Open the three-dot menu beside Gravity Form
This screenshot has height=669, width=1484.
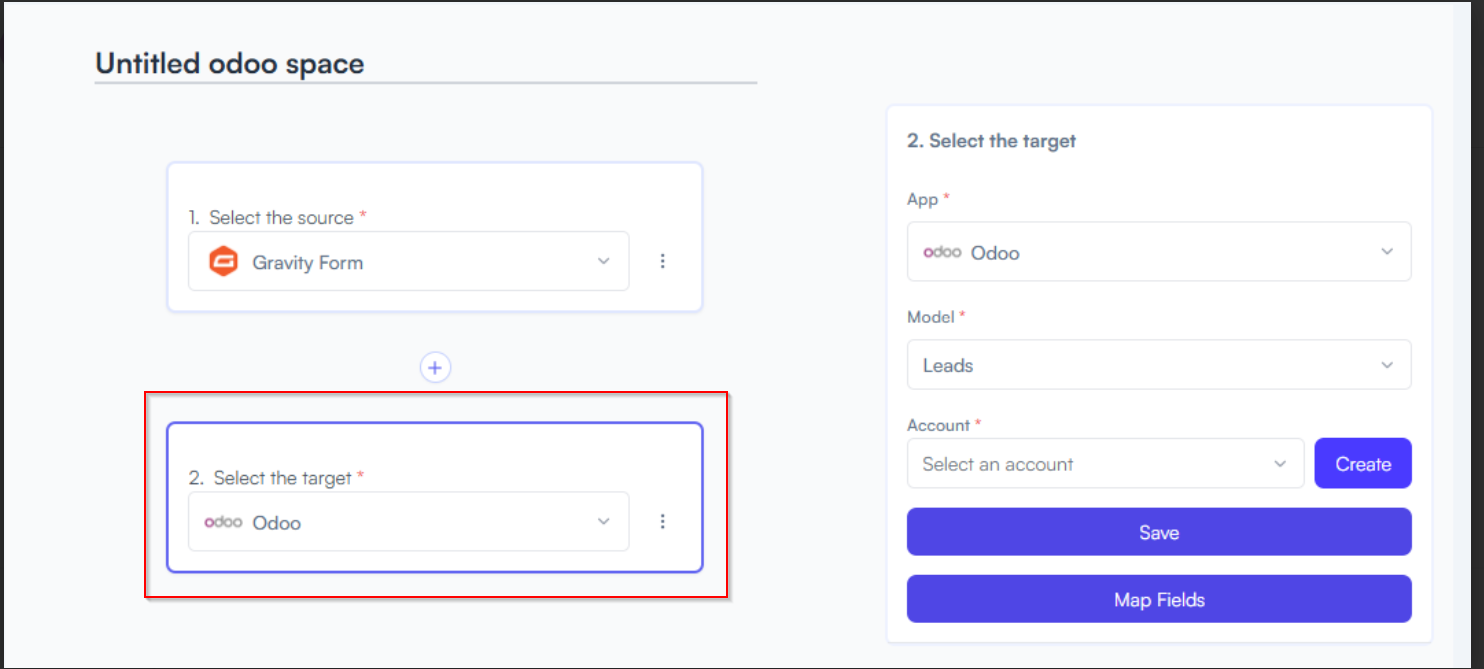pos(662,261)
